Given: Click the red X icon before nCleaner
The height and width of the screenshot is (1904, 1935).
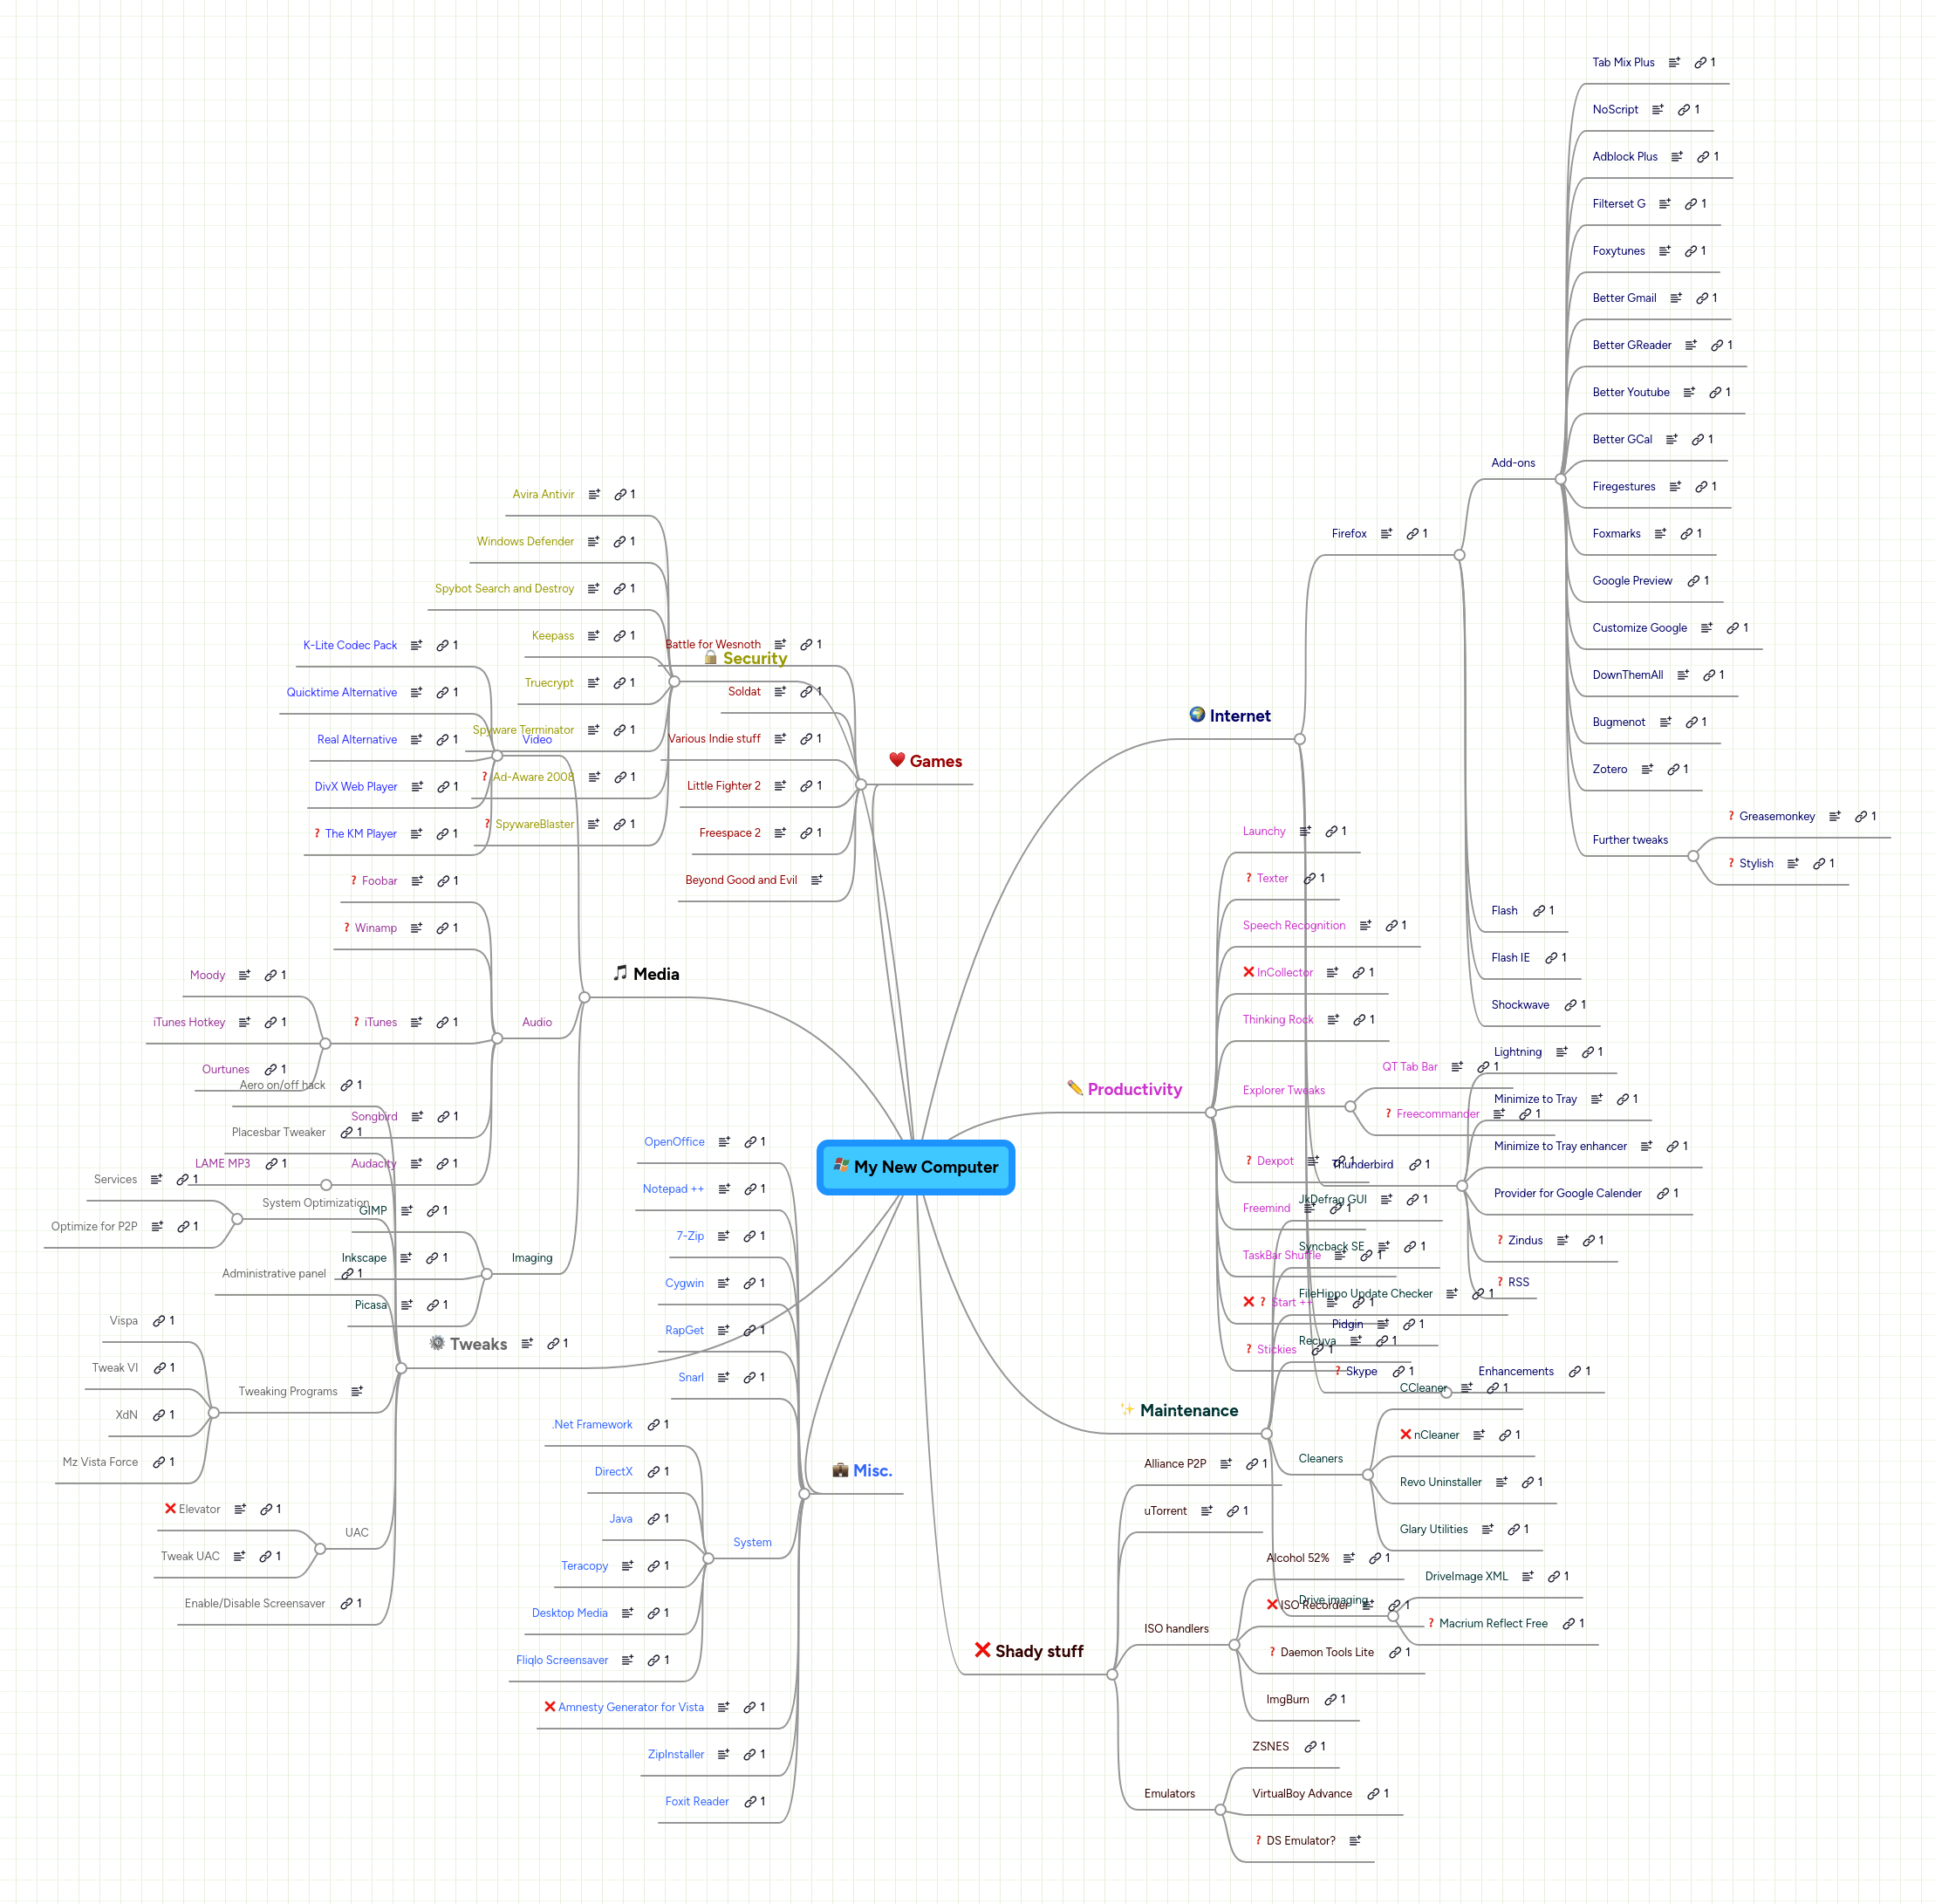Looking at the screenshot, I should (1406, 1435).
